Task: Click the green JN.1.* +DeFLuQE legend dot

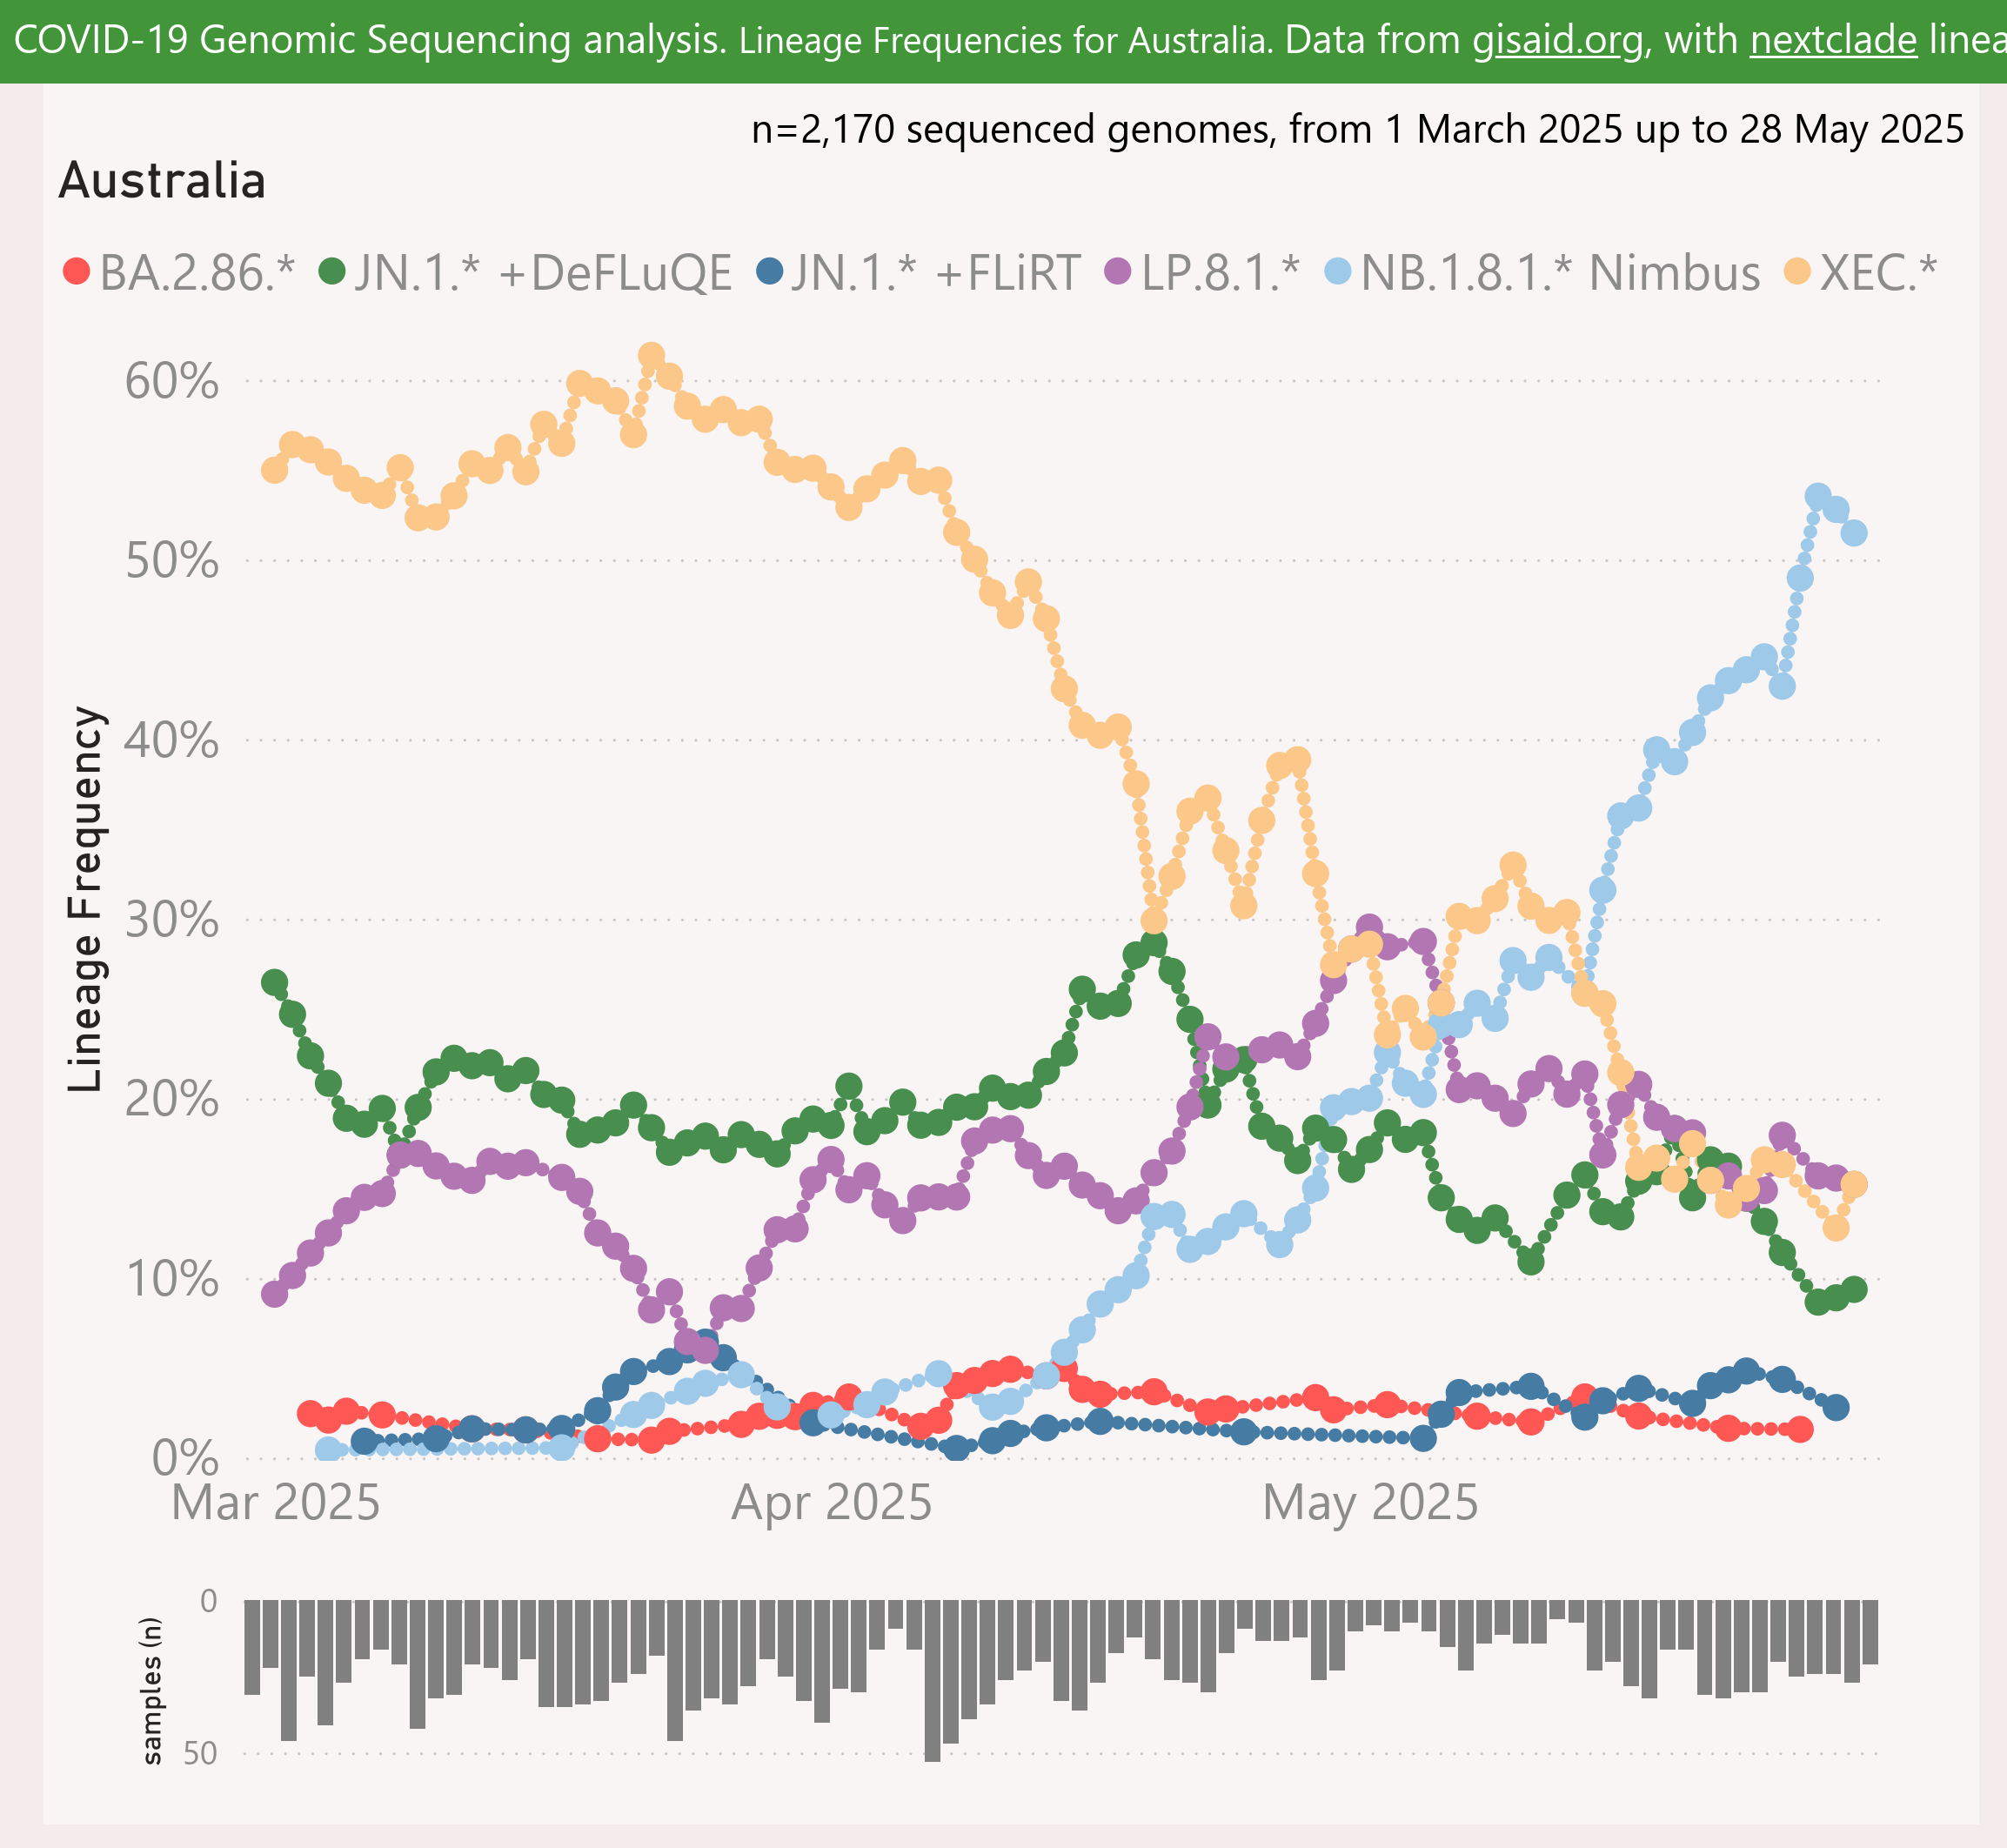Action: coord(332,271)
